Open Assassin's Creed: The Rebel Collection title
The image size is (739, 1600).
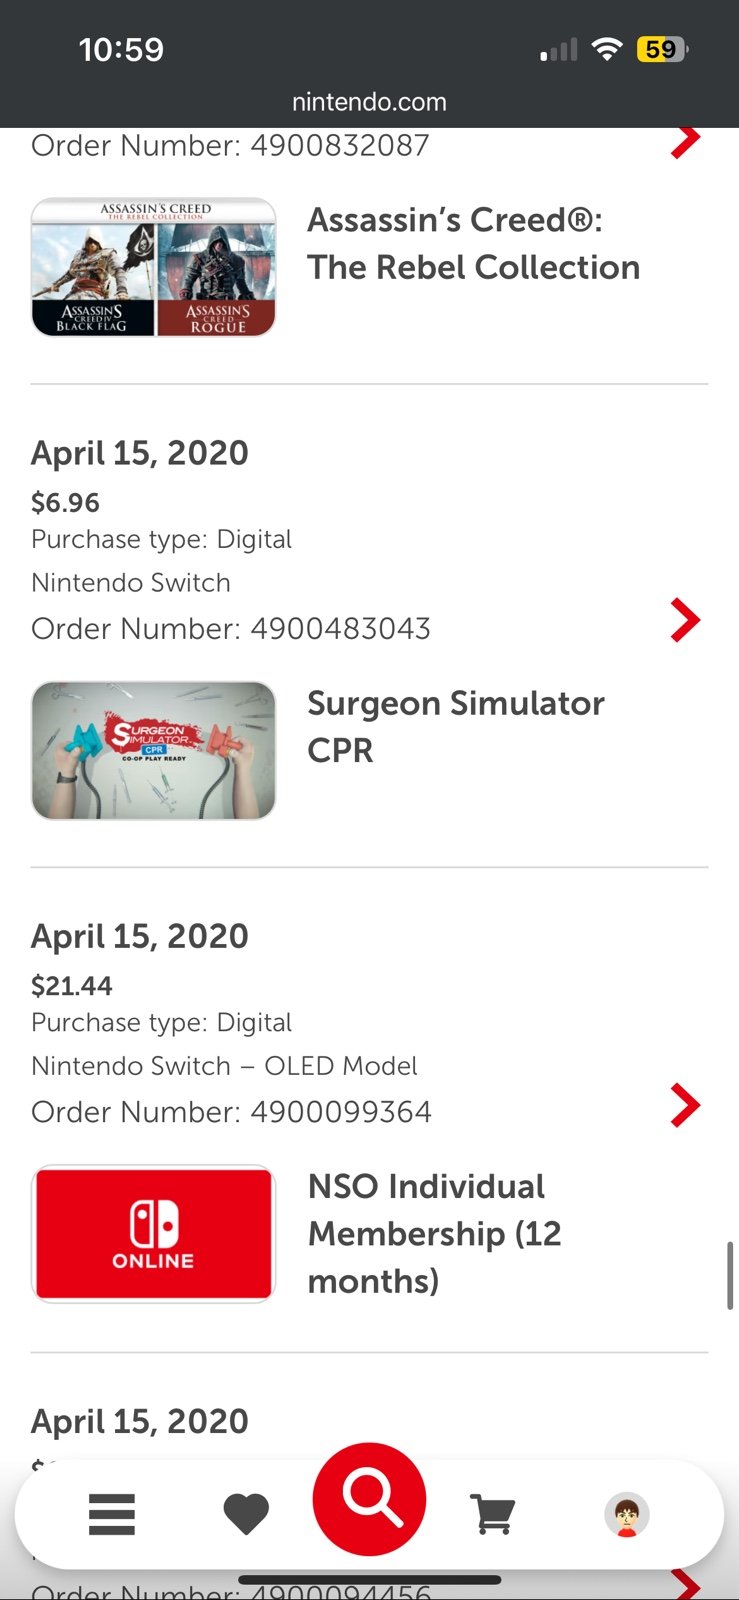[474, 243]
